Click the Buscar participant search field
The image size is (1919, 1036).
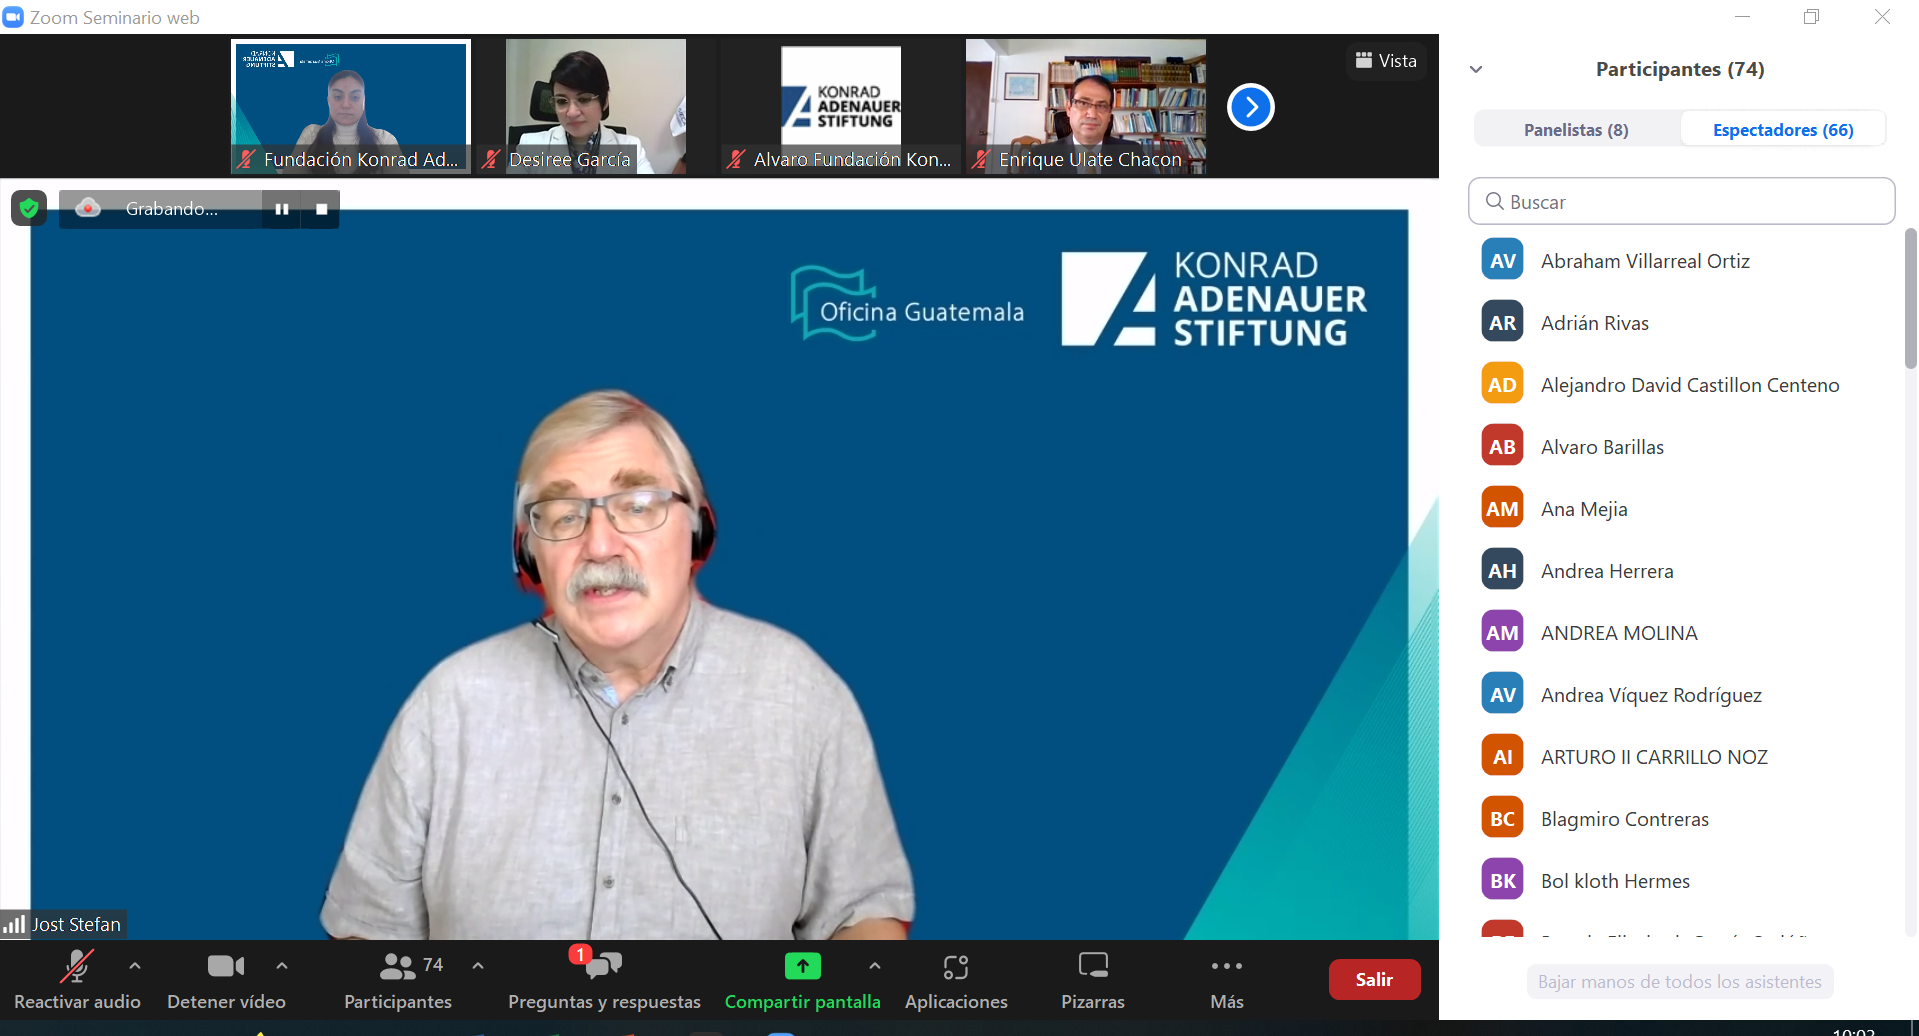(x=1681, y=202)
